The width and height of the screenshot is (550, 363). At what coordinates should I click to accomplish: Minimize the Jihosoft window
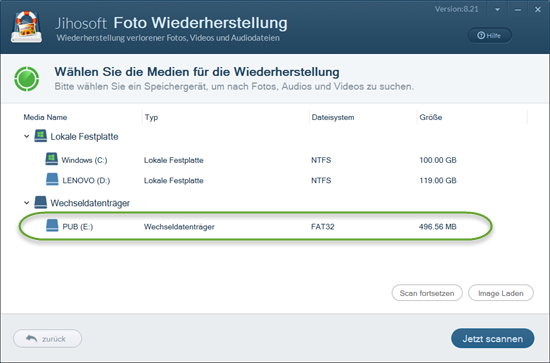click(518, 10)
